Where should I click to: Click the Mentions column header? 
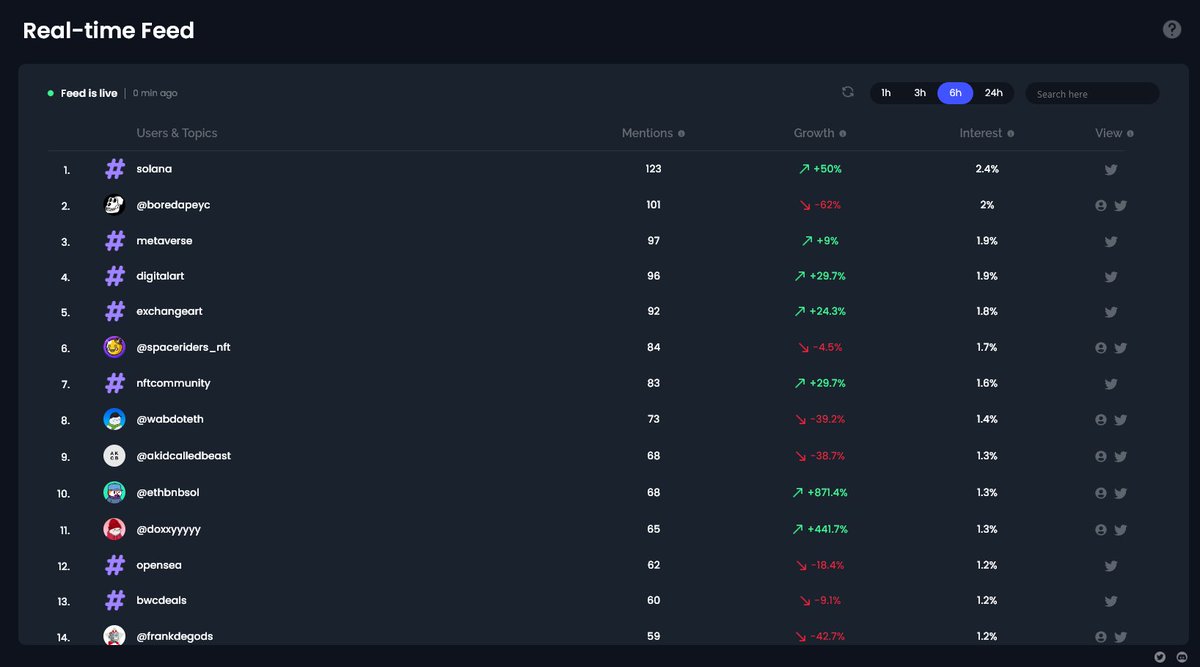tap(647, 133)
